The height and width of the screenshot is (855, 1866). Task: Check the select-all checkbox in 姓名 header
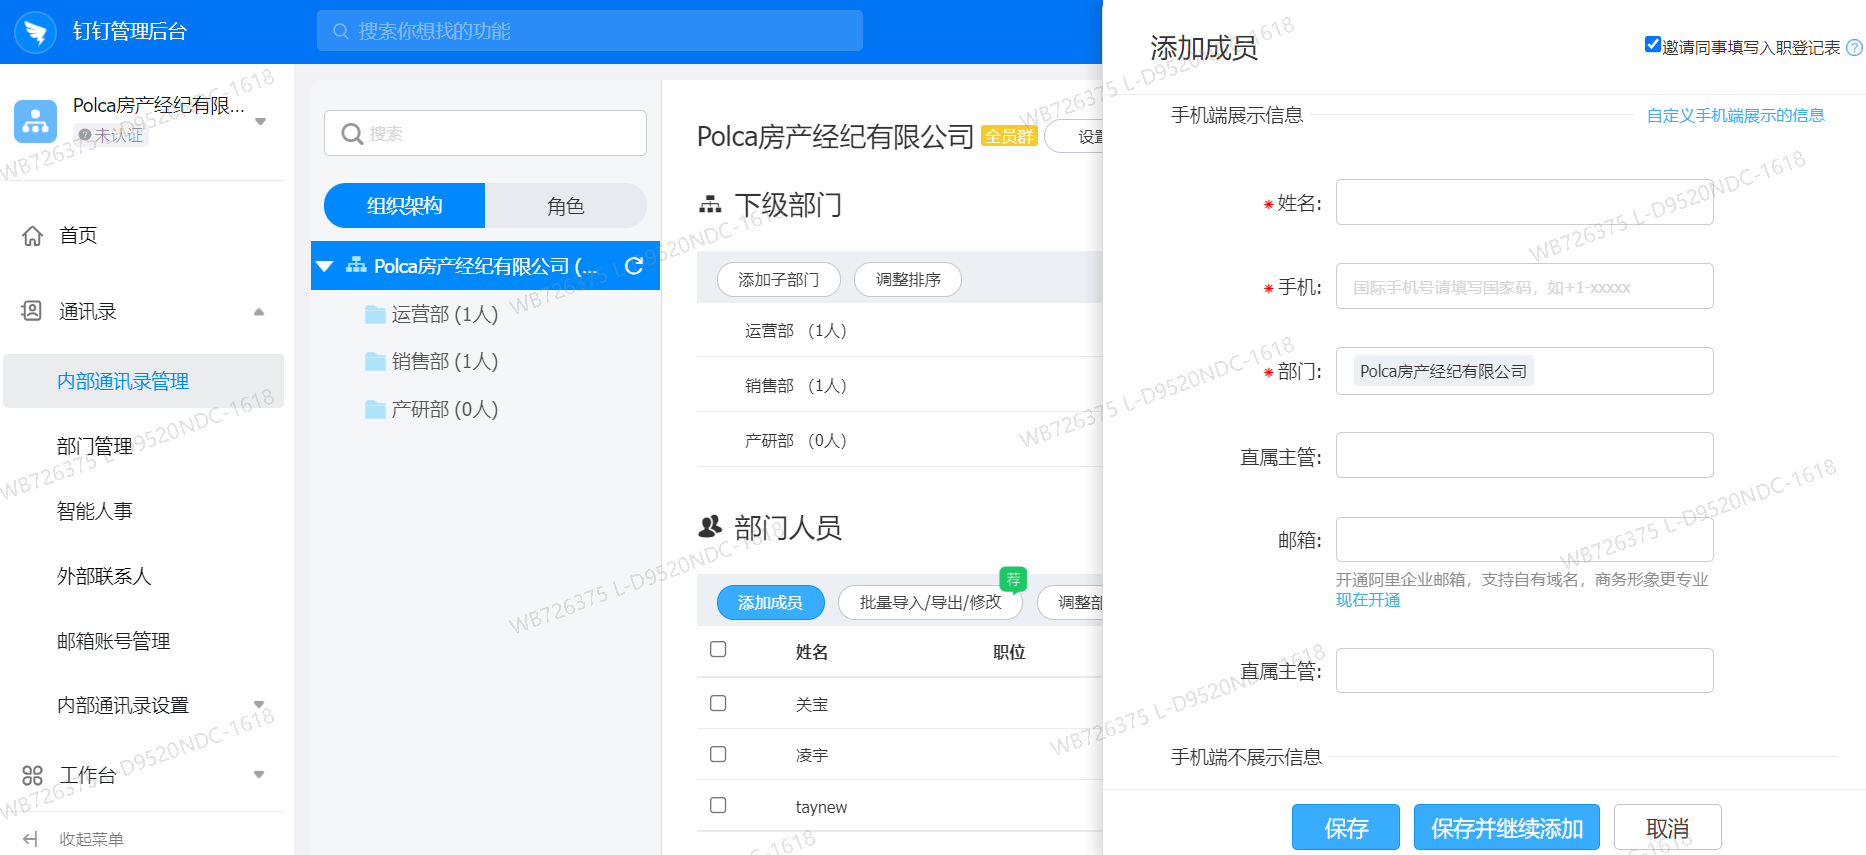(718, 650)
